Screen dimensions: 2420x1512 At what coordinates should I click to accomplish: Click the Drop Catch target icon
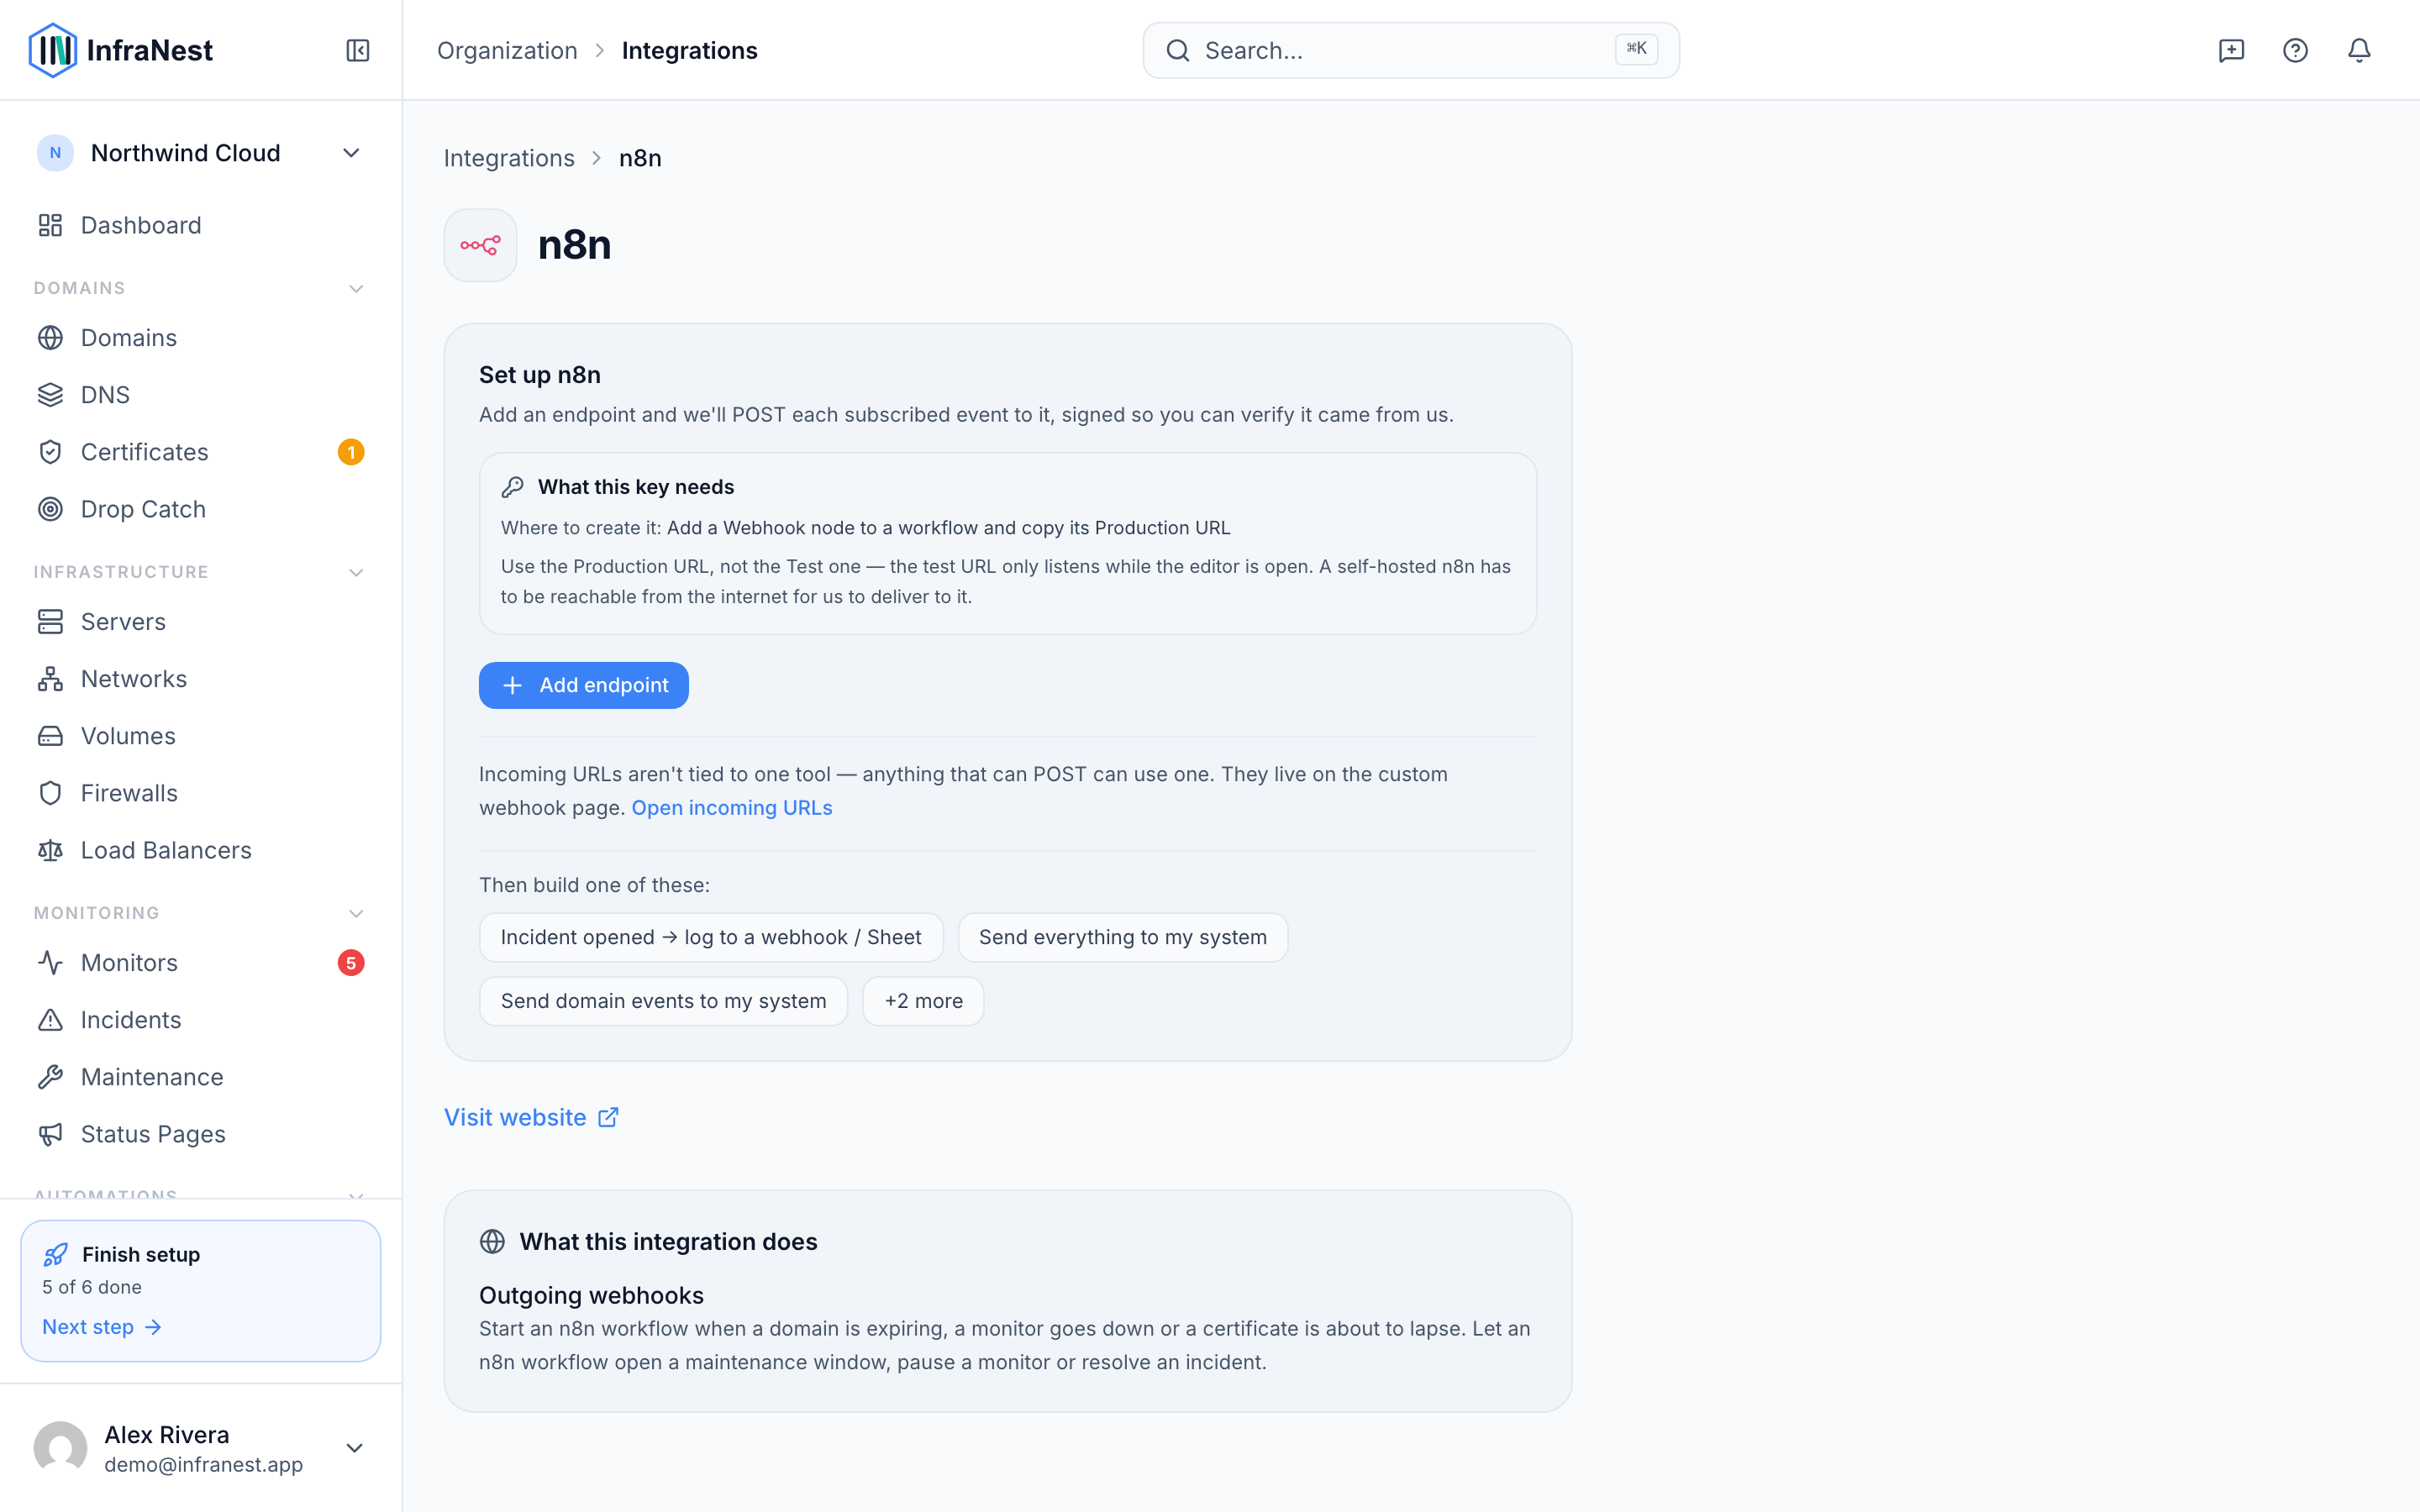pos(50,509)
